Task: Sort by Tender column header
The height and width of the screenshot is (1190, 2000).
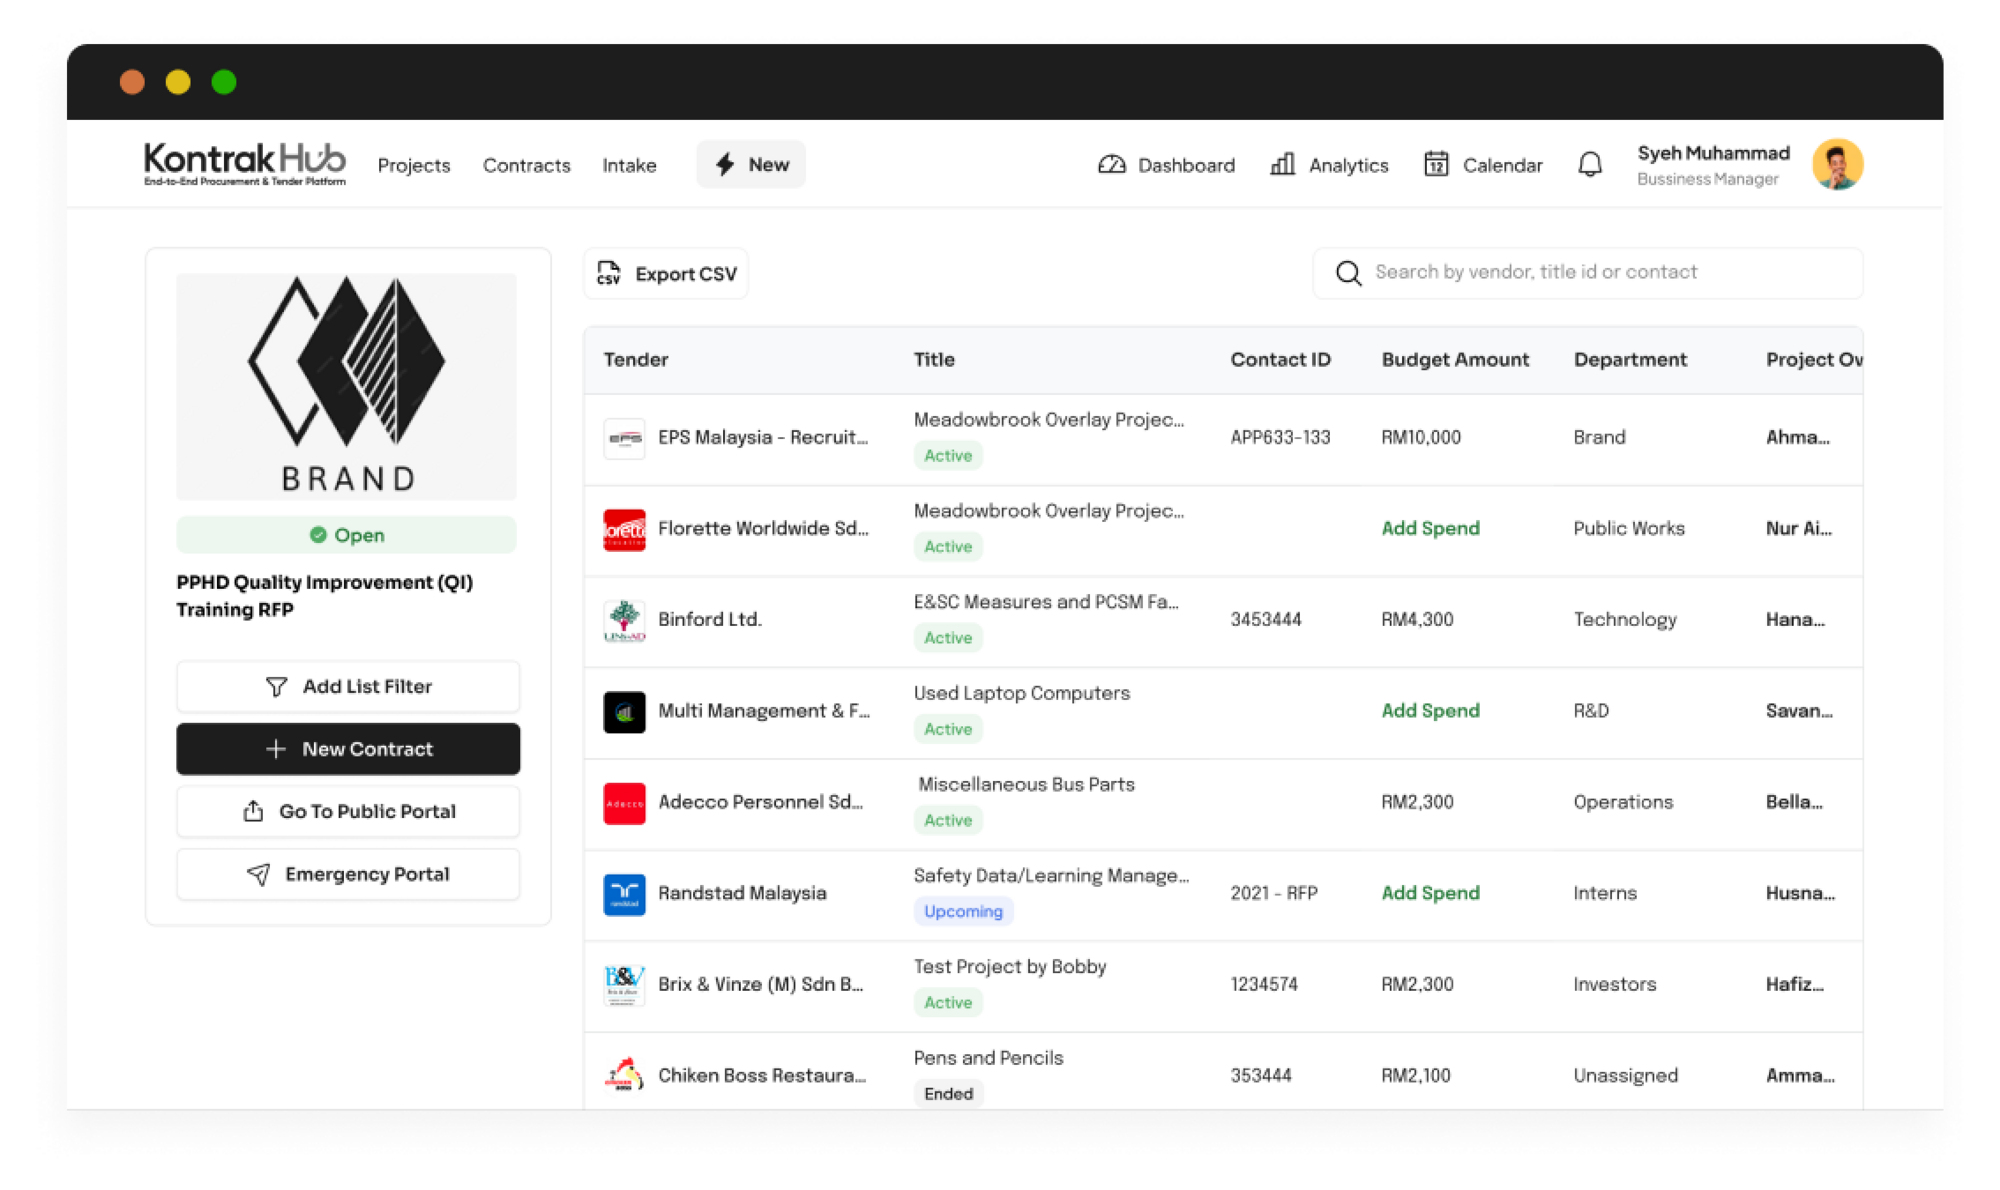Action: pos(636,359)
